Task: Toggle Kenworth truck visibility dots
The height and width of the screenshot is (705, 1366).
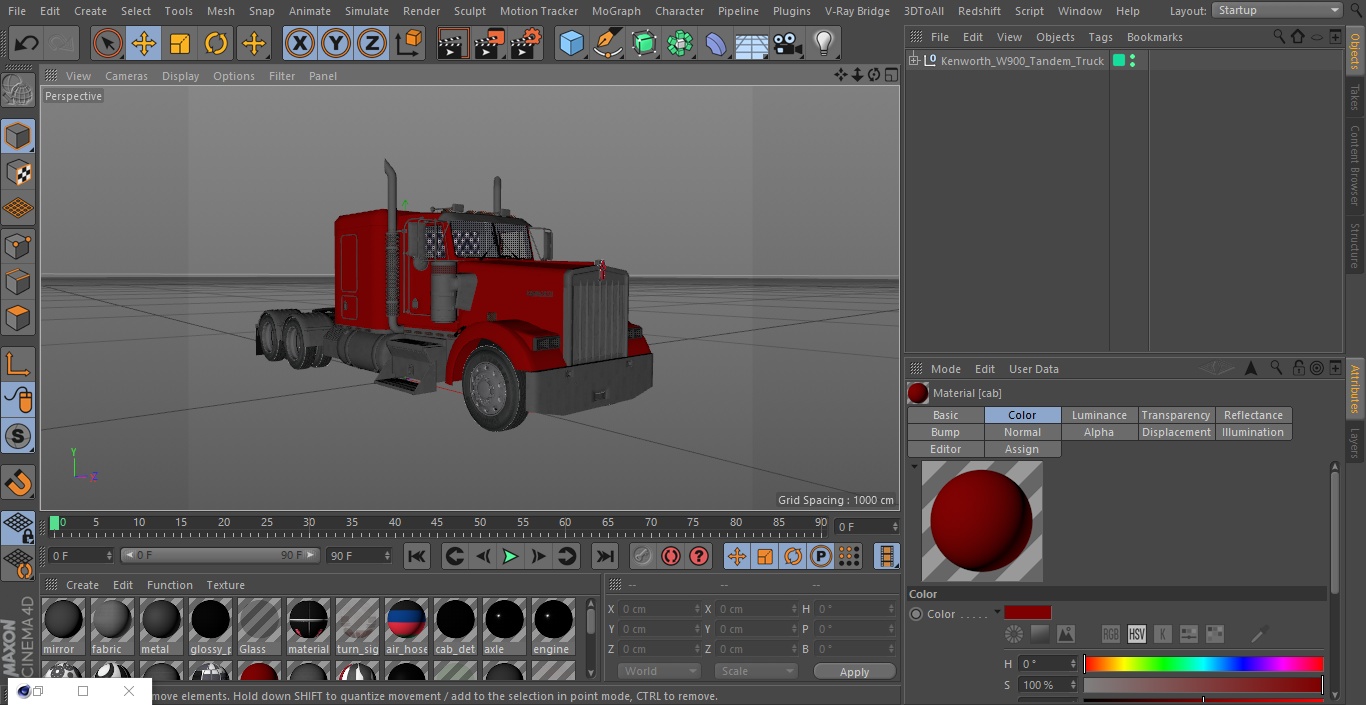Action: (1132, 61)
